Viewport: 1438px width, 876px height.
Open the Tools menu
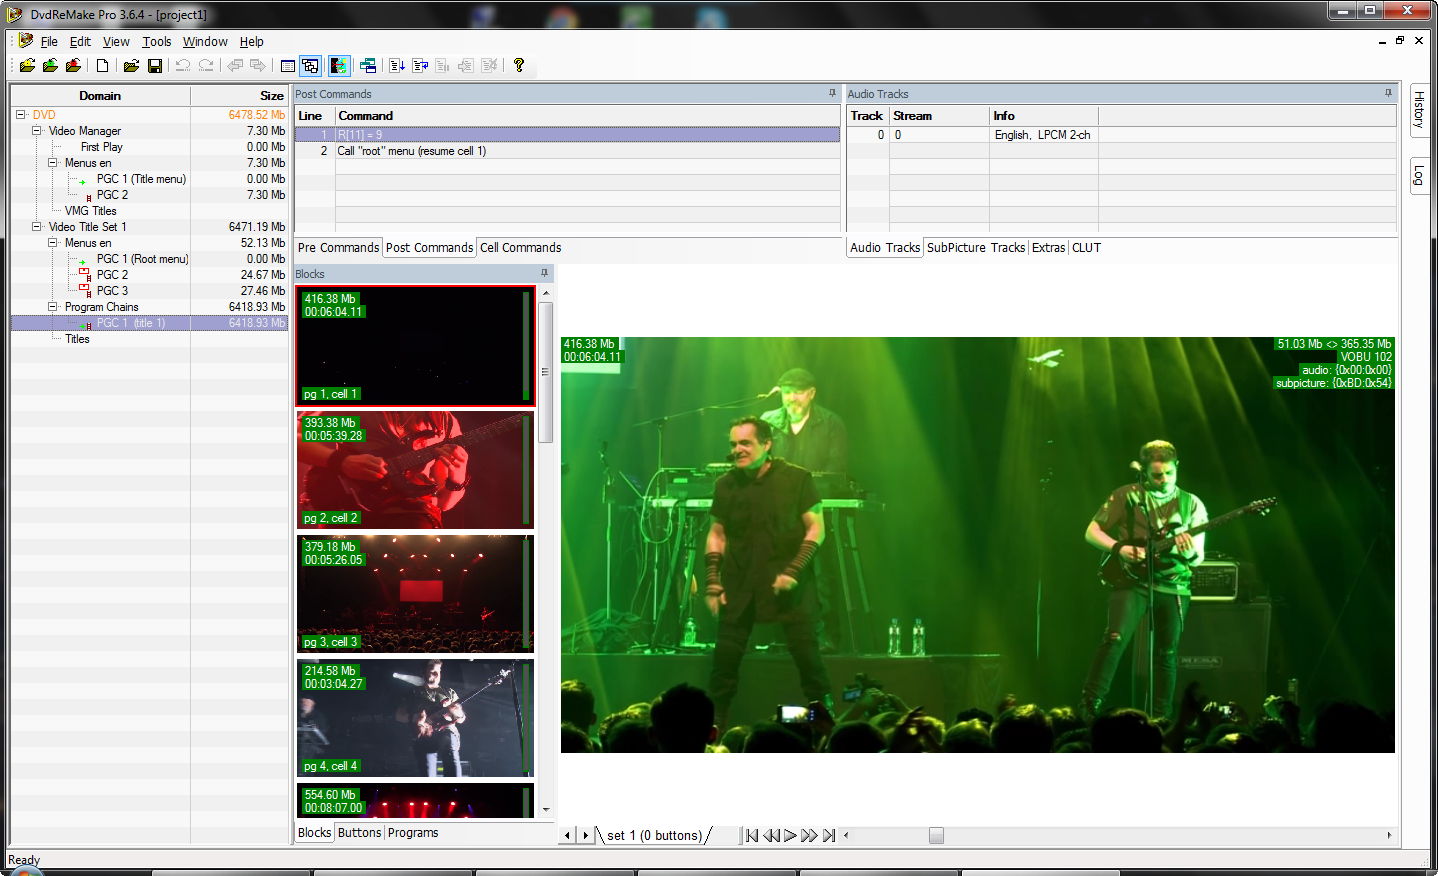[x=156, y=42]
